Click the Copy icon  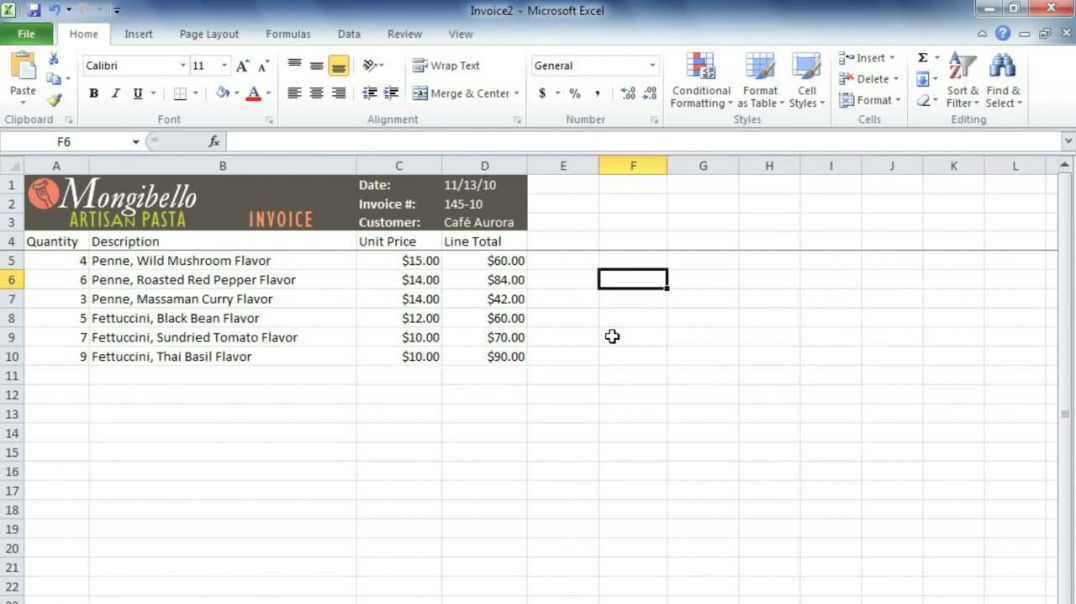[x=54, y=79]
